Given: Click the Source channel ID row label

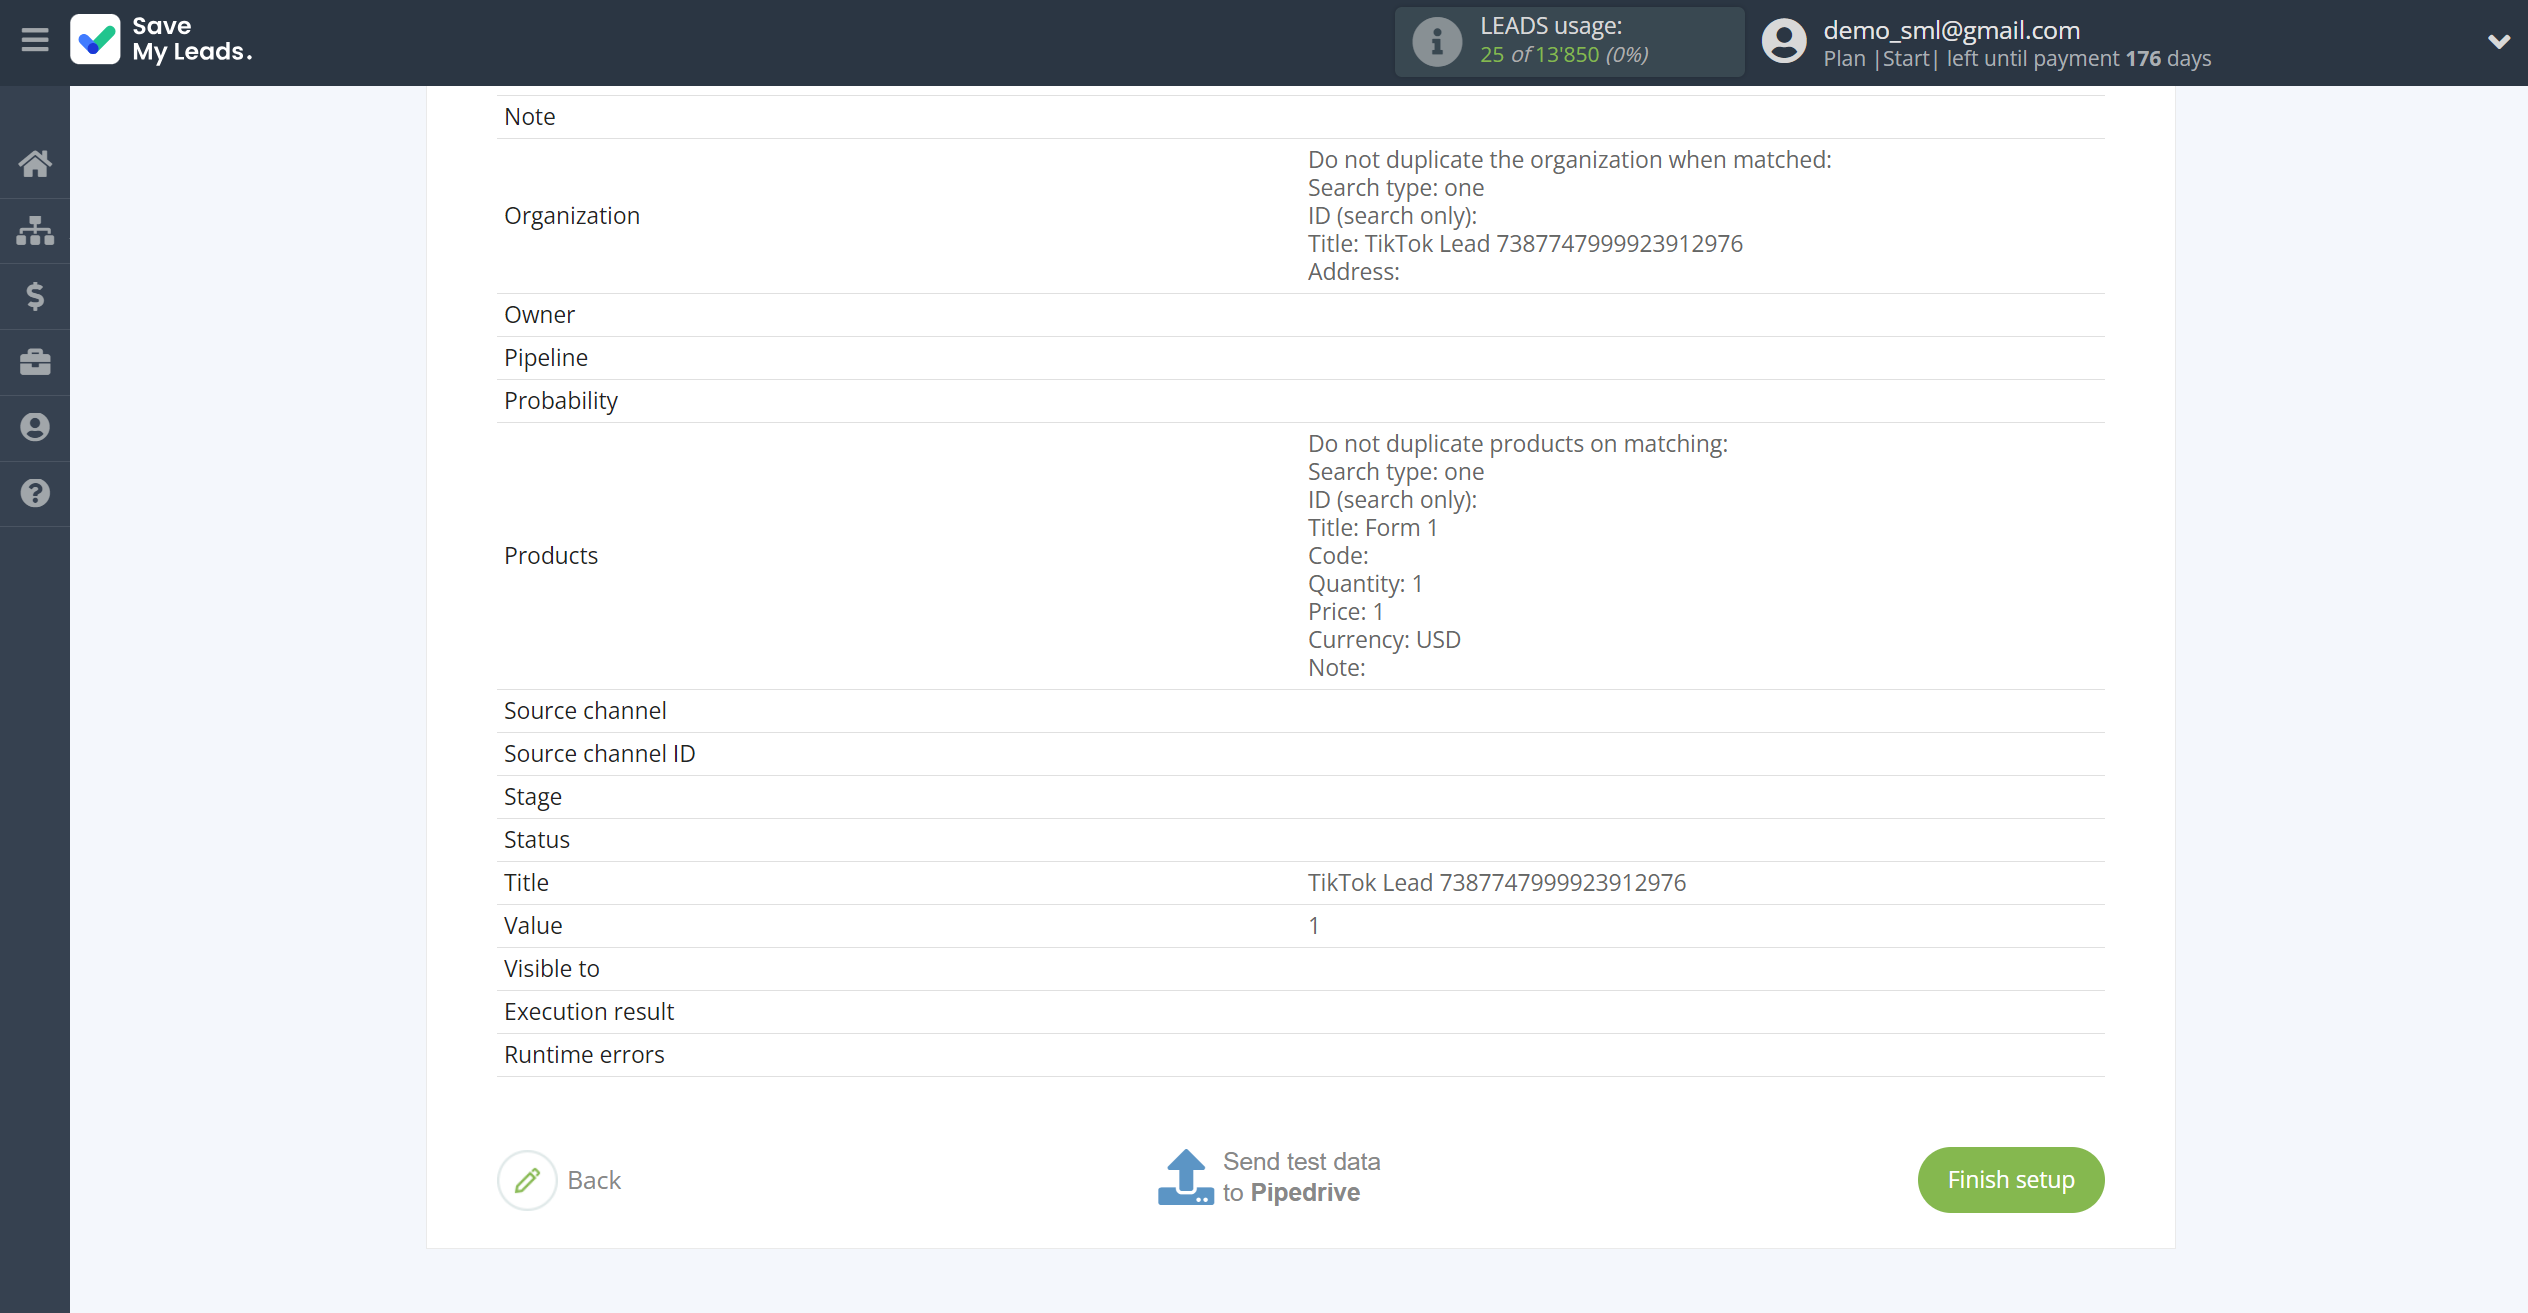Looking at the screenshot, I should [600, 754].
